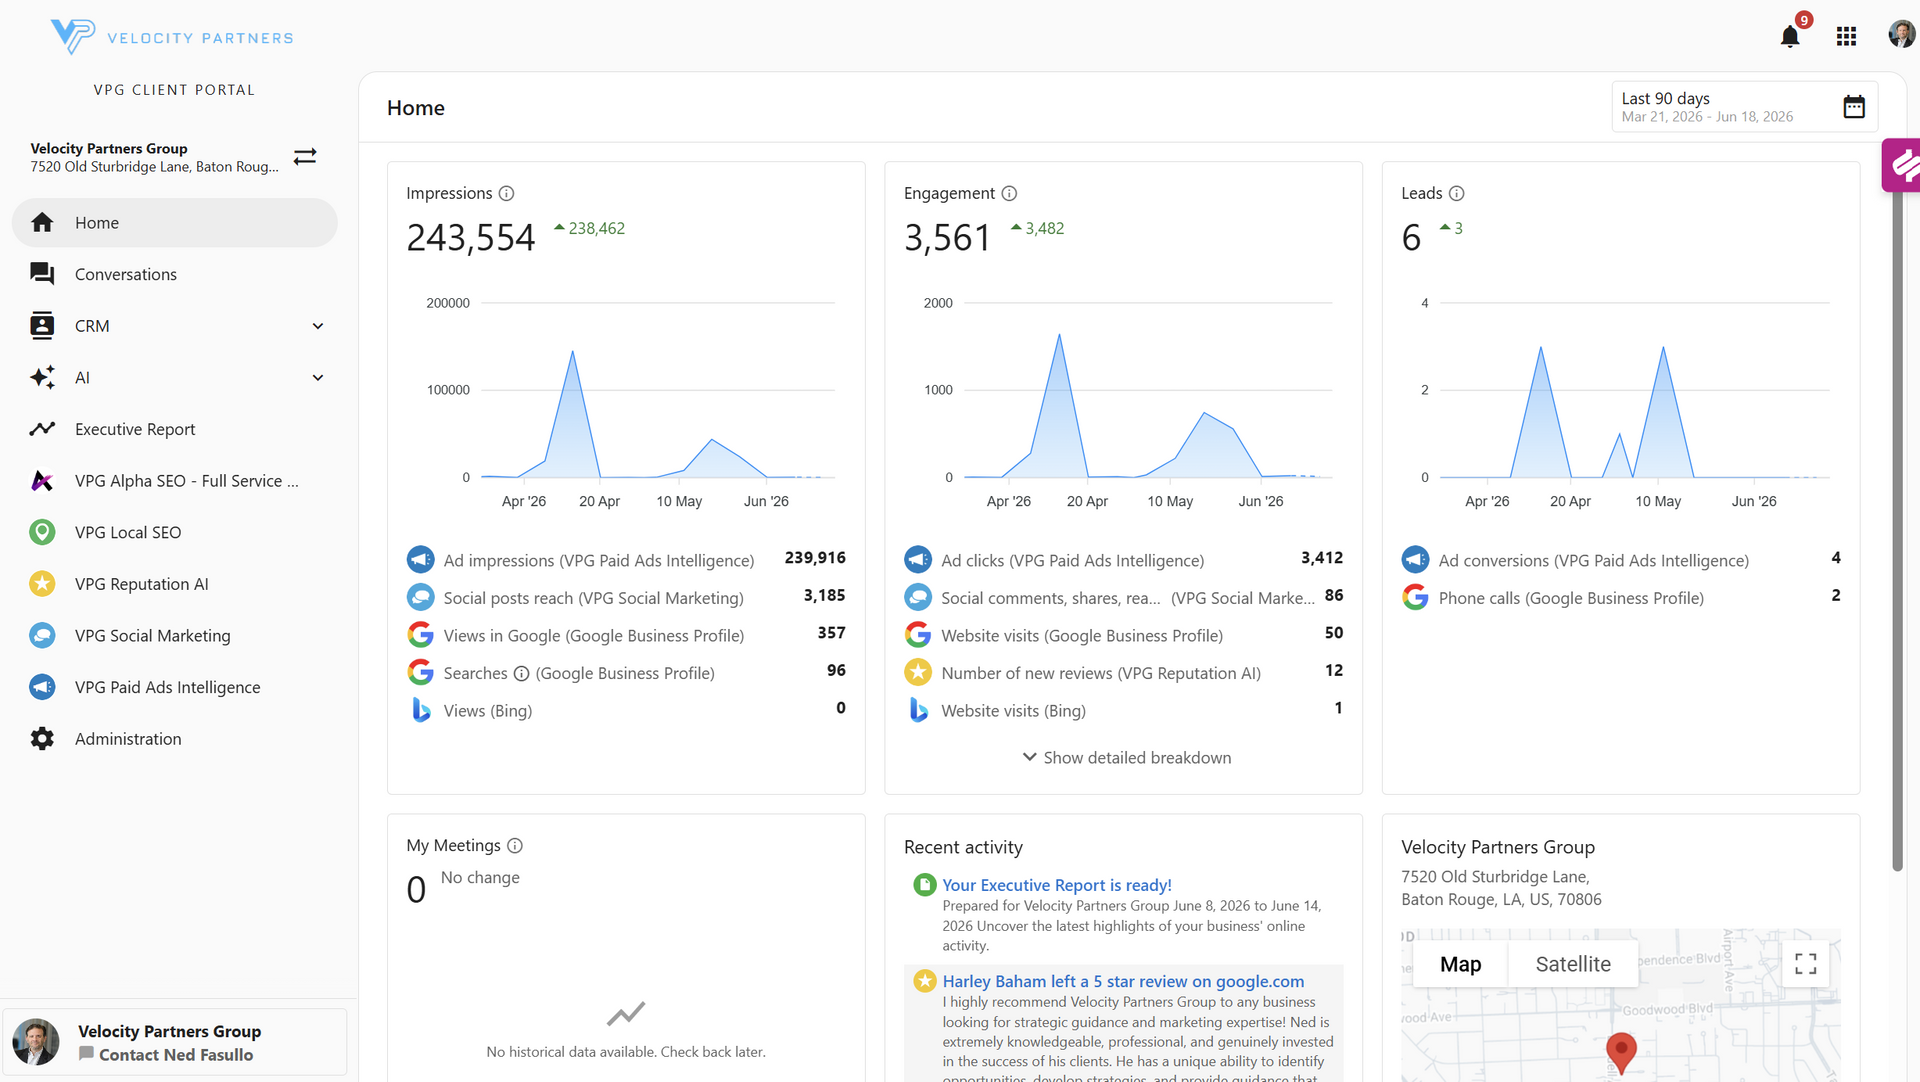
Task: Click the star icon for new reviews
Action: click(x=918, y=672)
